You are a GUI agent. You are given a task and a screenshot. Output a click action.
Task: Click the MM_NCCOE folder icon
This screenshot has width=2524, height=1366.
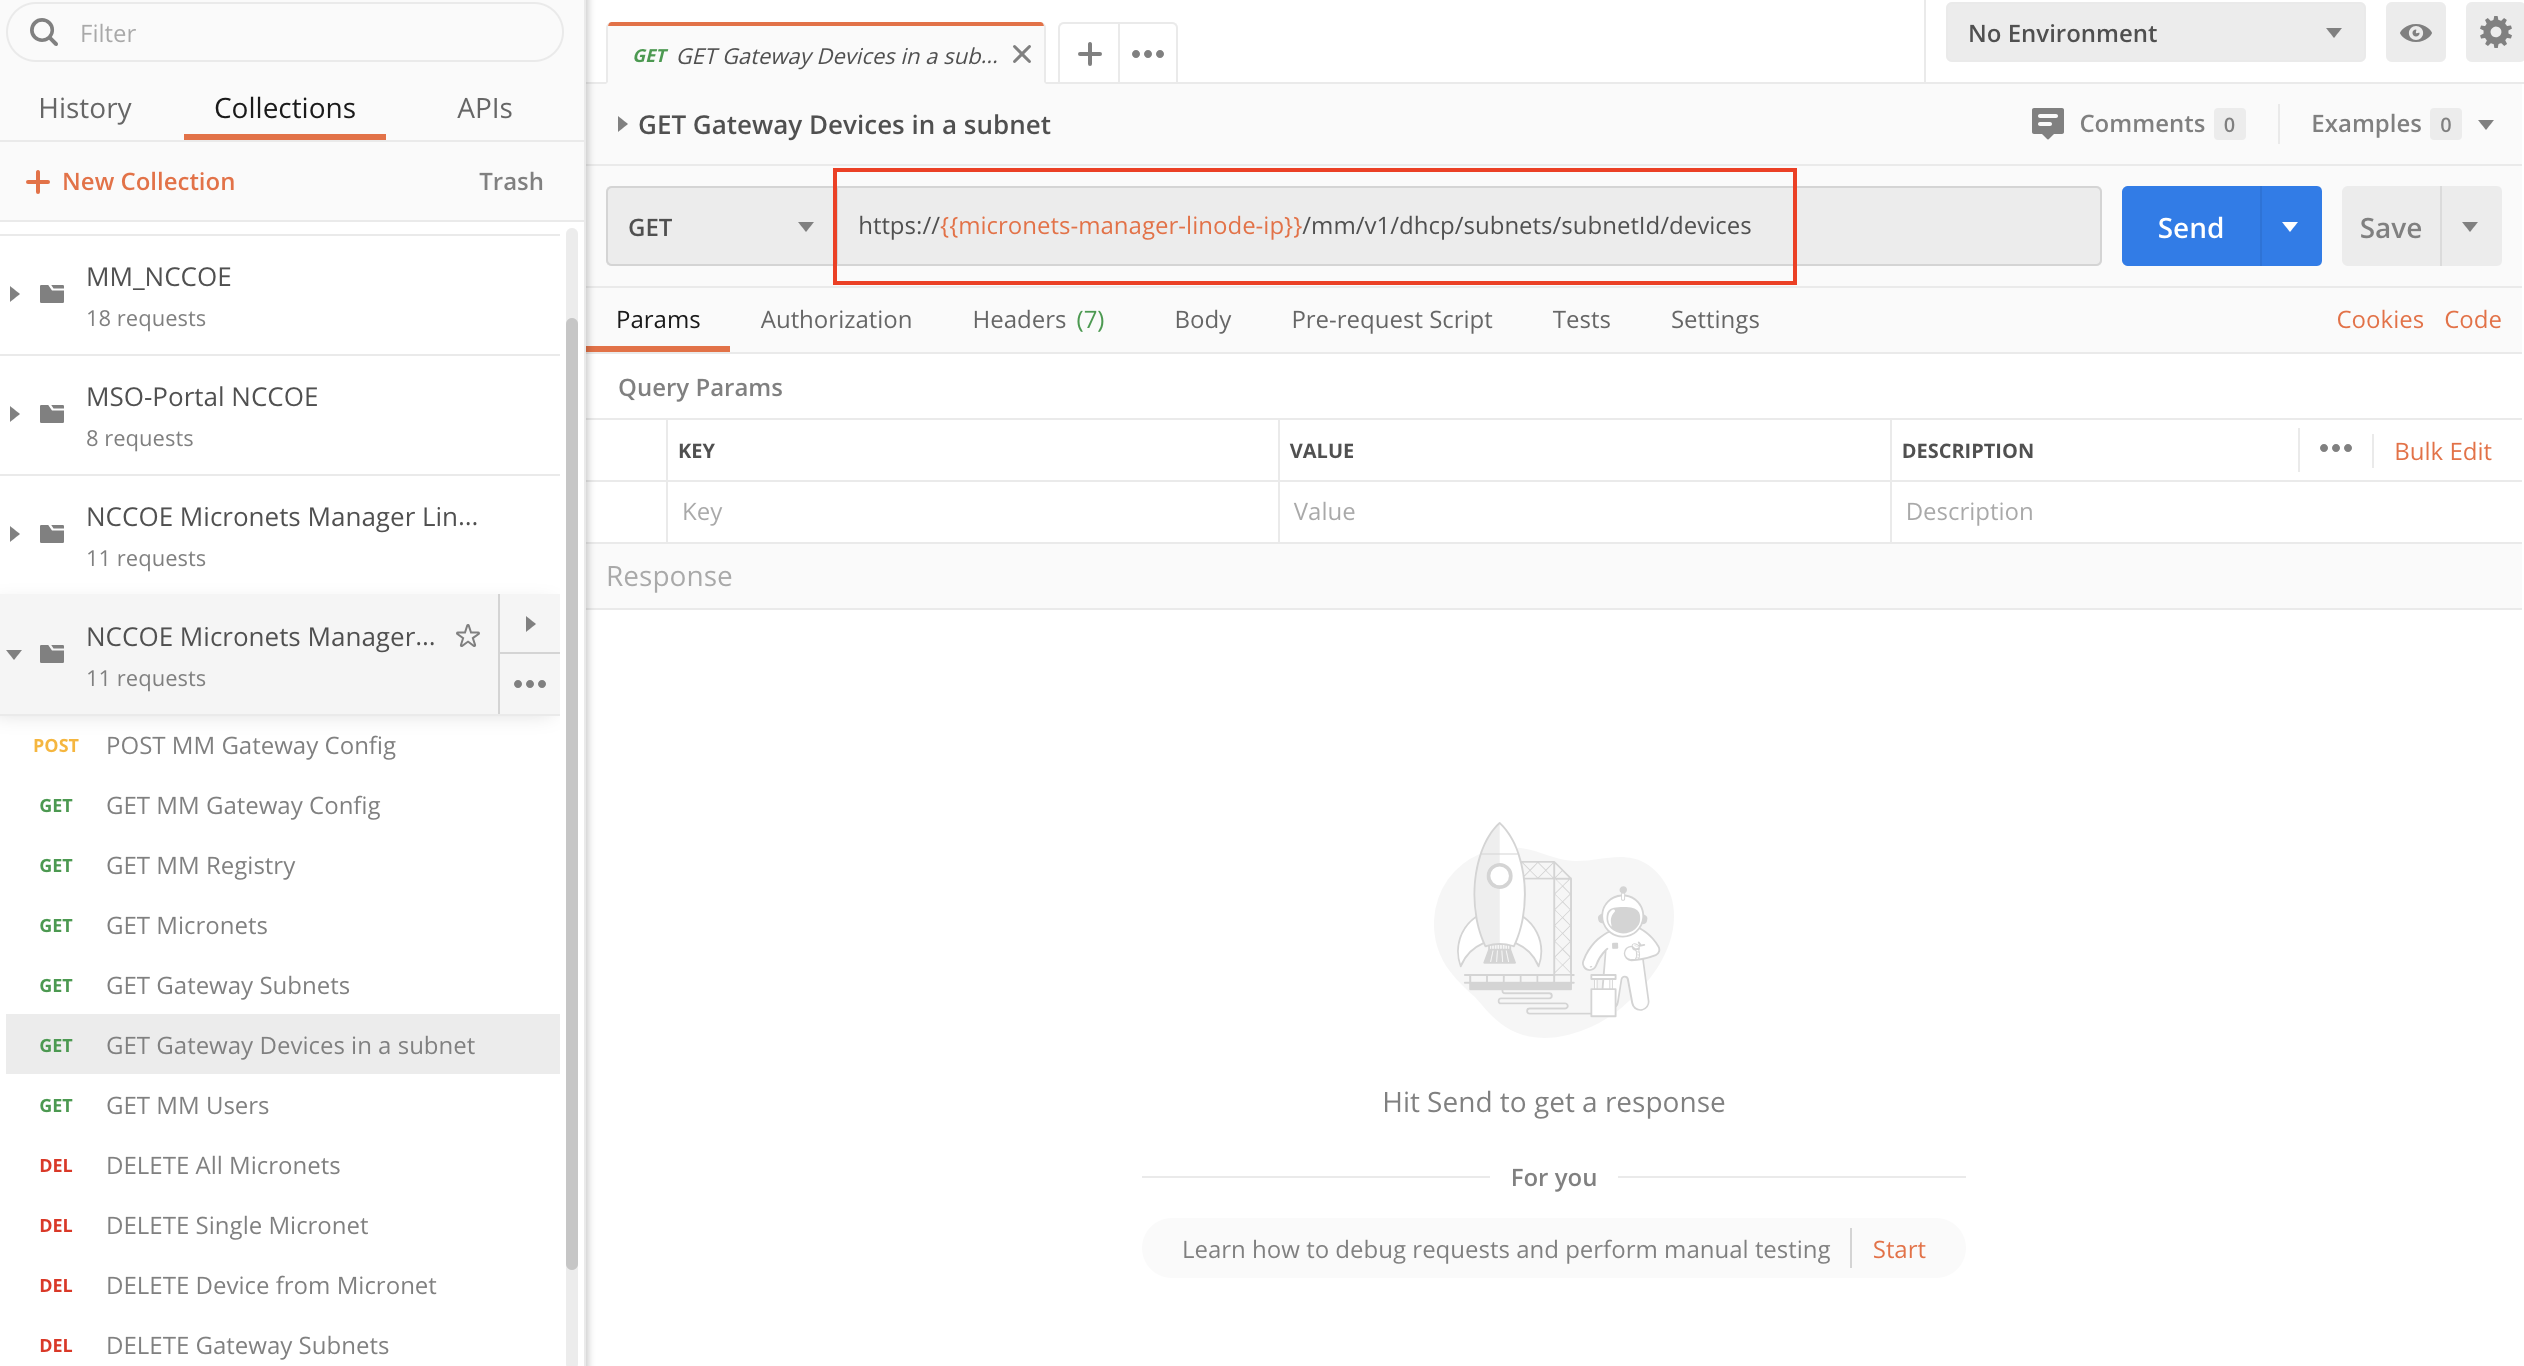tap(52, 293)
